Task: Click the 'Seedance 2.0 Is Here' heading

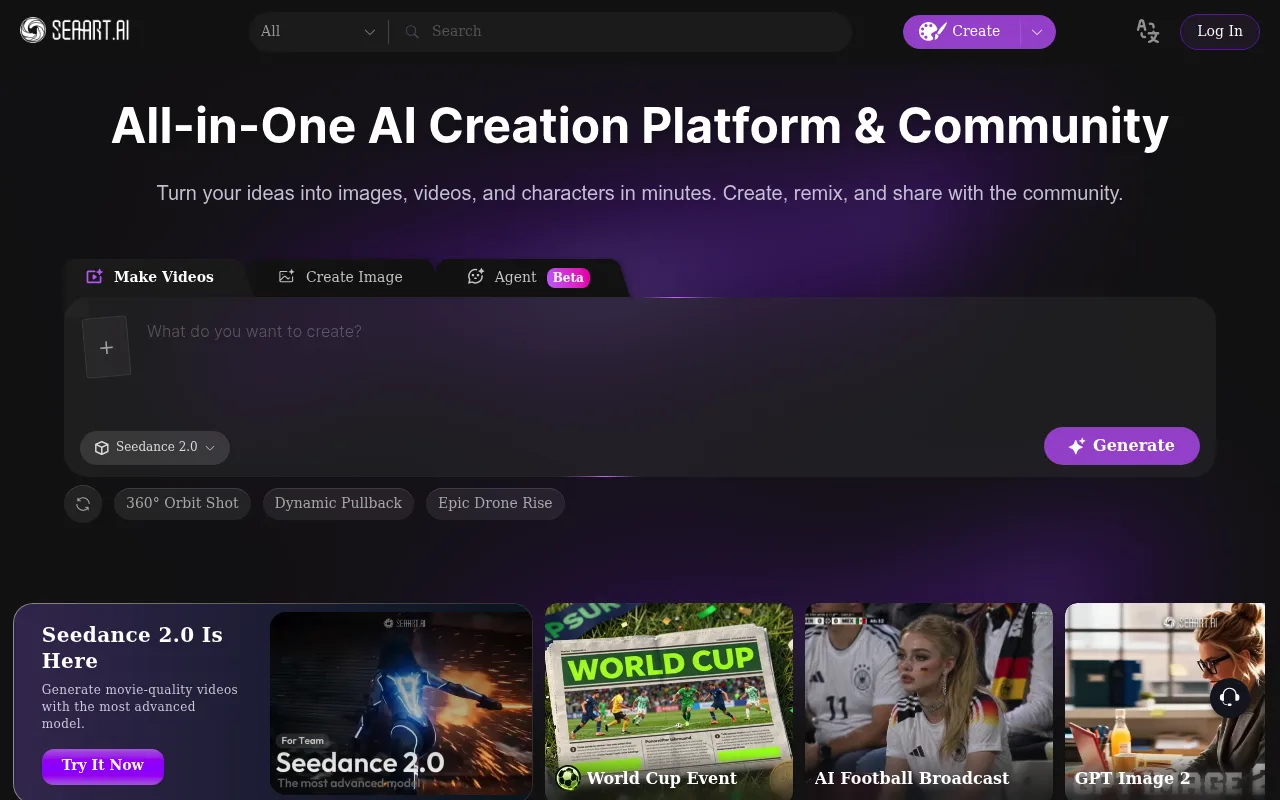Action: (132, 648)
